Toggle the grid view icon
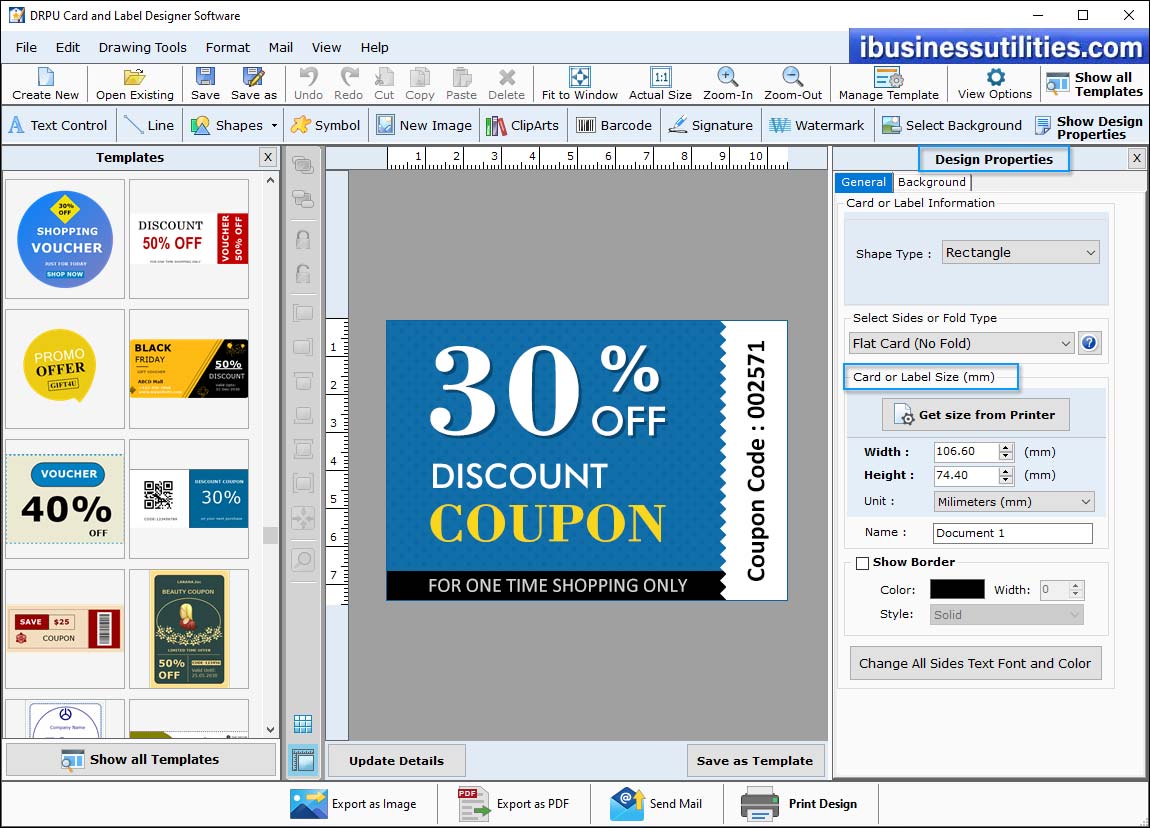This screenshot has width=1150, height=828. tap(302, 723)
